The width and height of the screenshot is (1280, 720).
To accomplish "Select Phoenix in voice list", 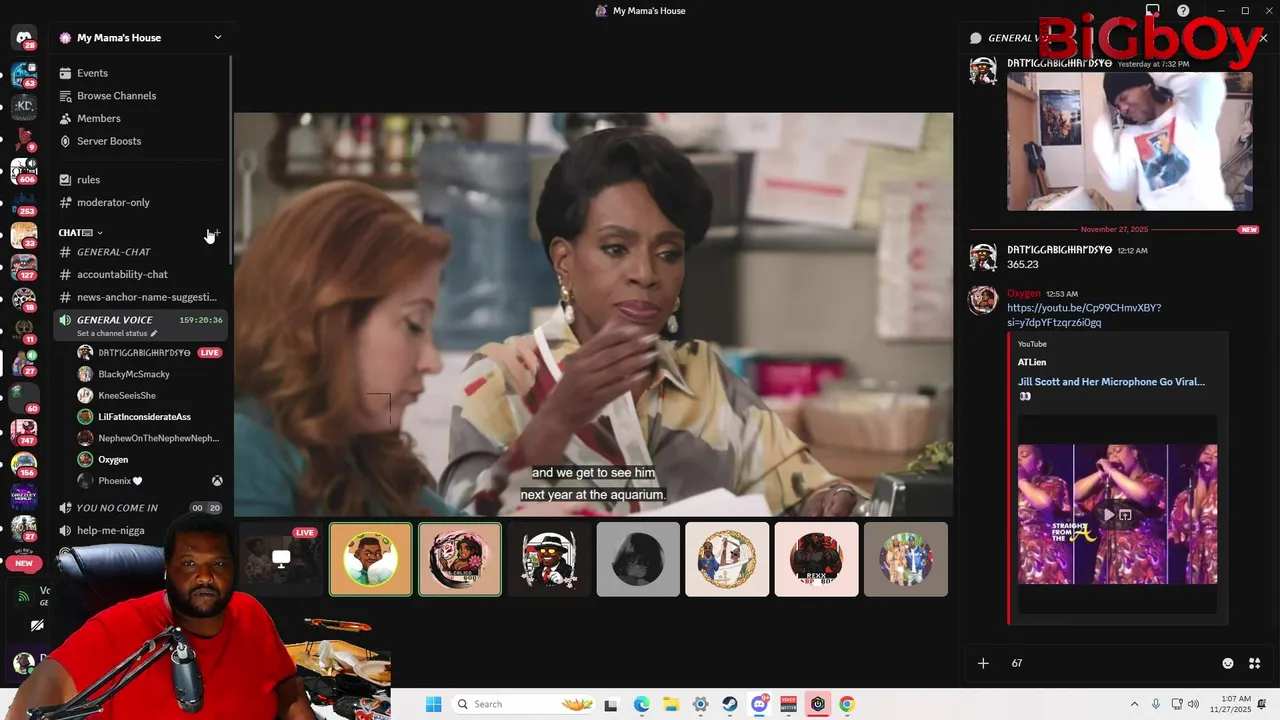I will [120, 481].
